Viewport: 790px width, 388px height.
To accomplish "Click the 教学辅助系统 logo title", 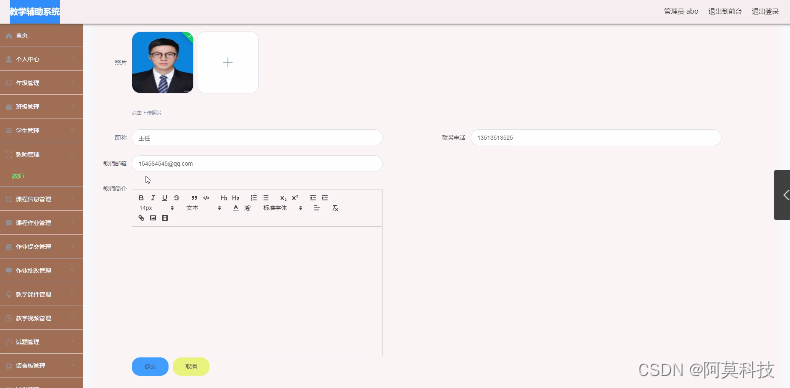I will (x=35, y=12).
